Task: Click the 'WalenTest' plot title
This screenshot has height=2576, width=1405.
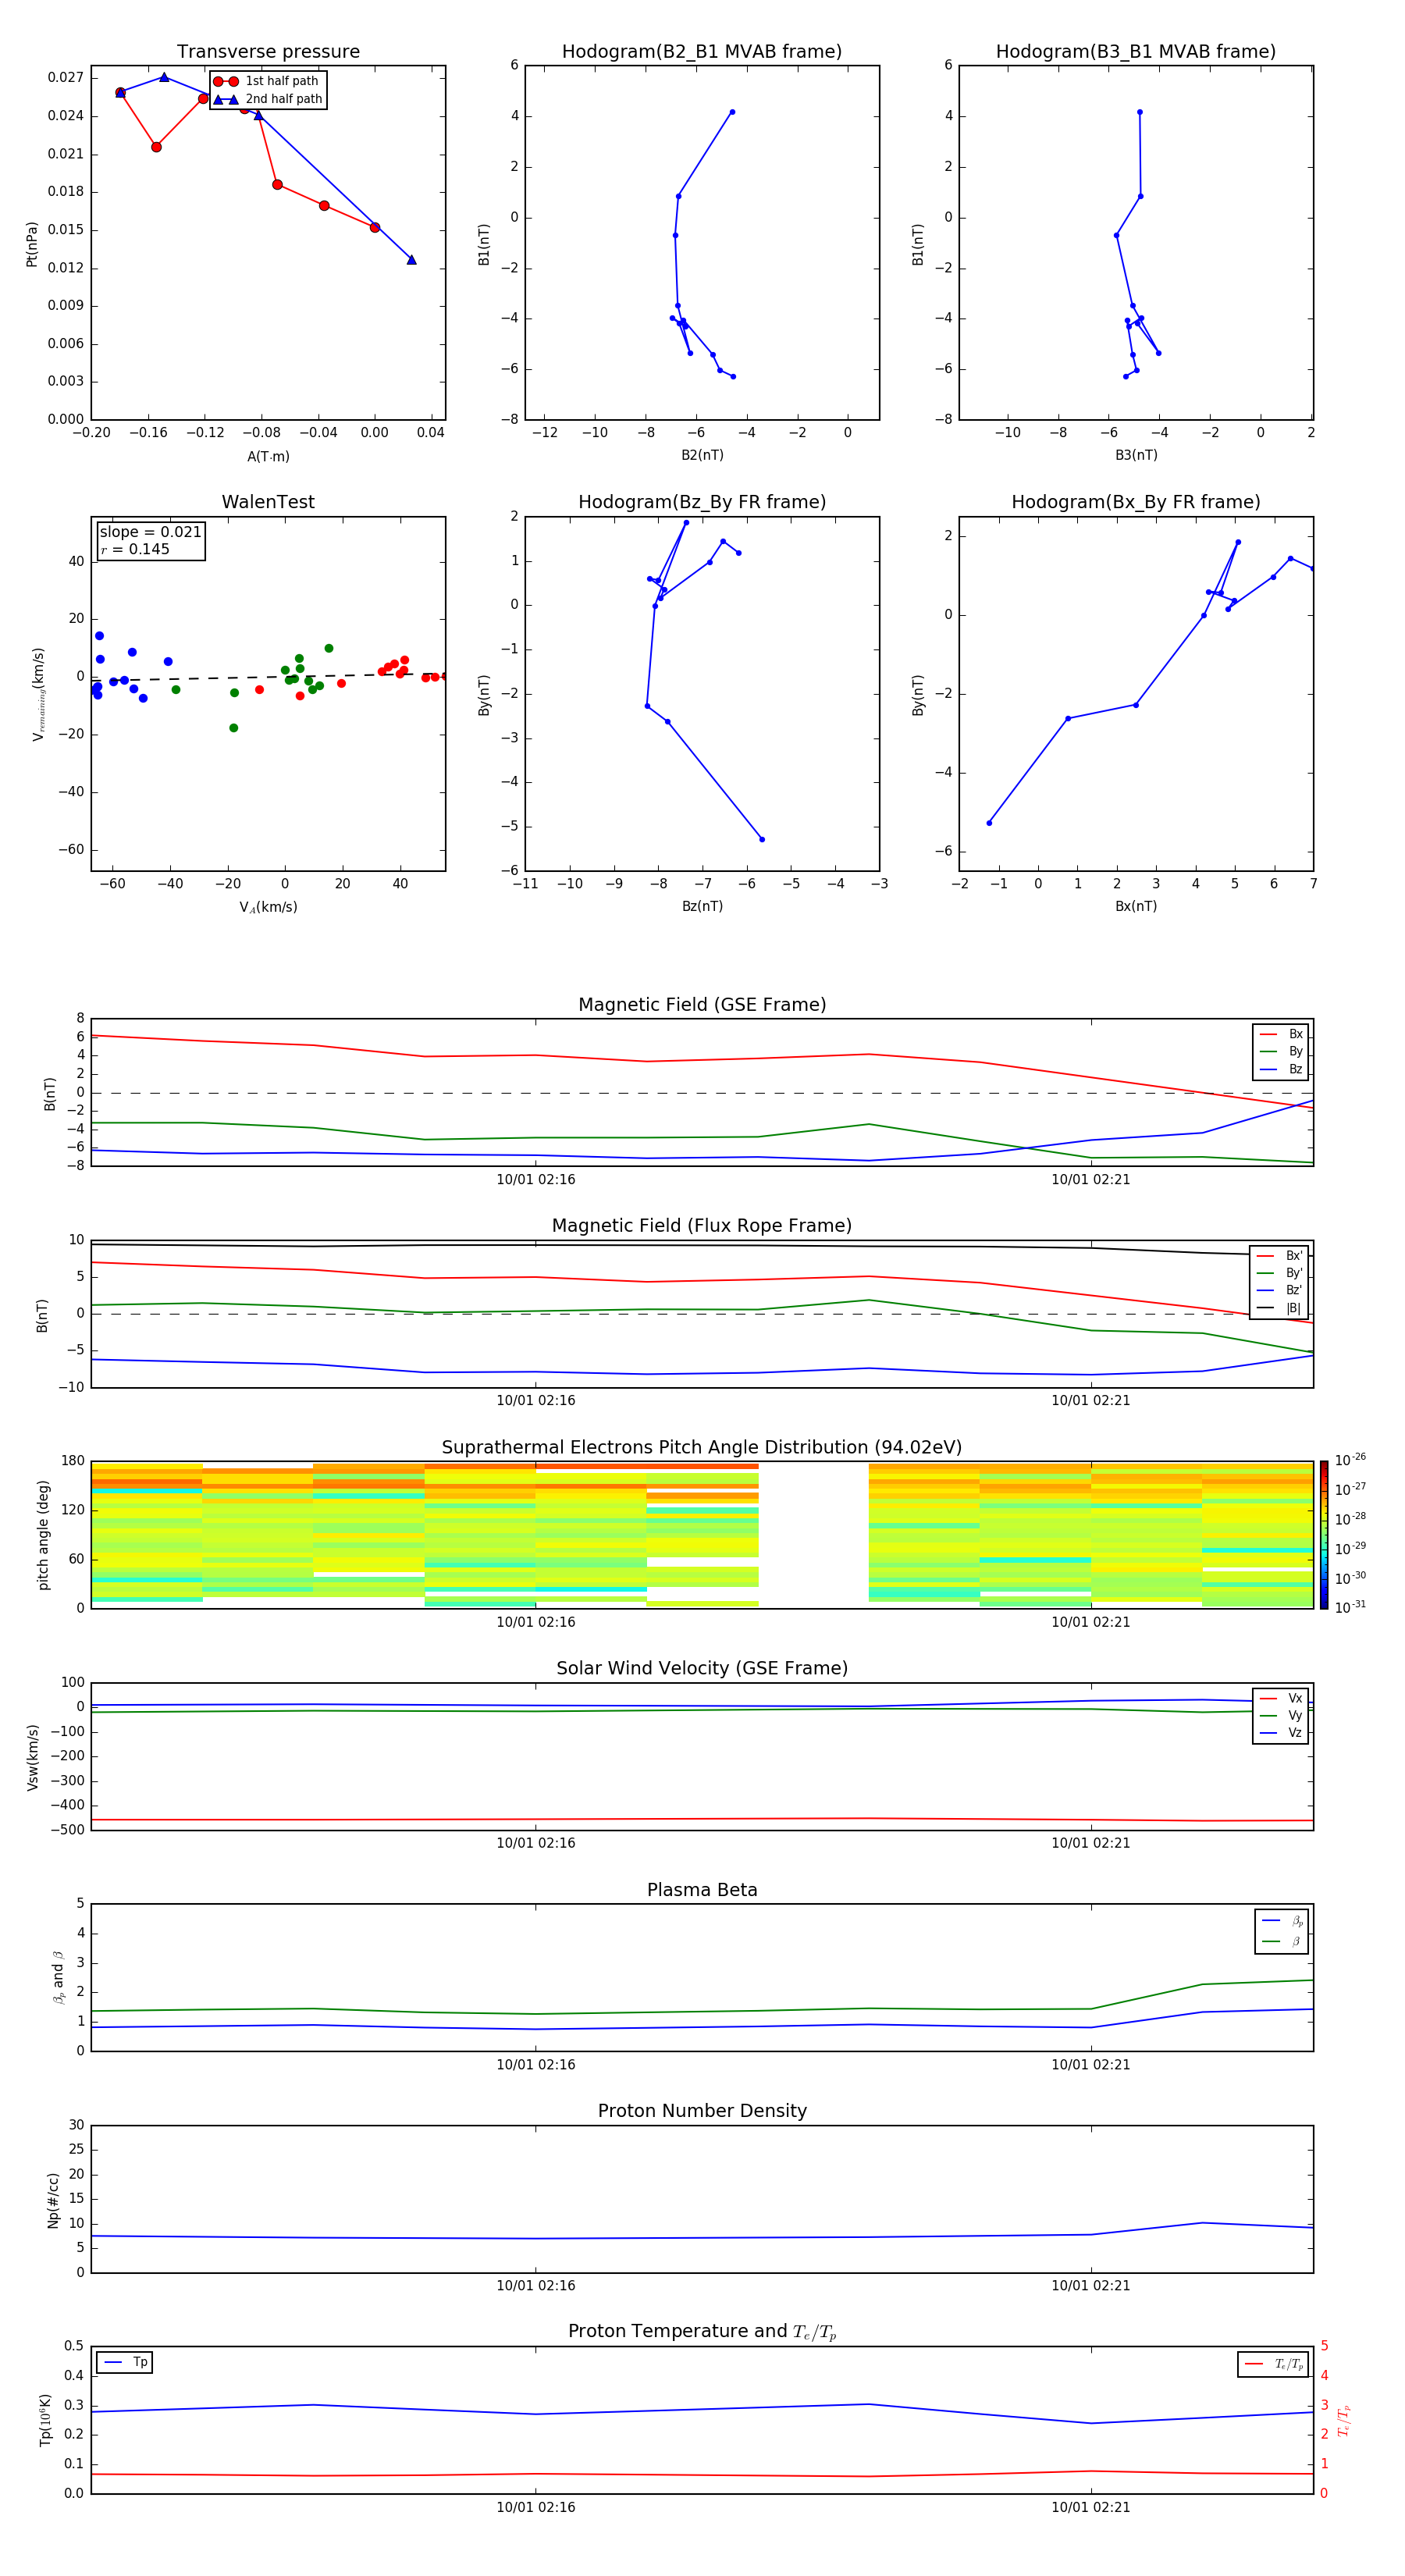Action: [x=268, y=502]
